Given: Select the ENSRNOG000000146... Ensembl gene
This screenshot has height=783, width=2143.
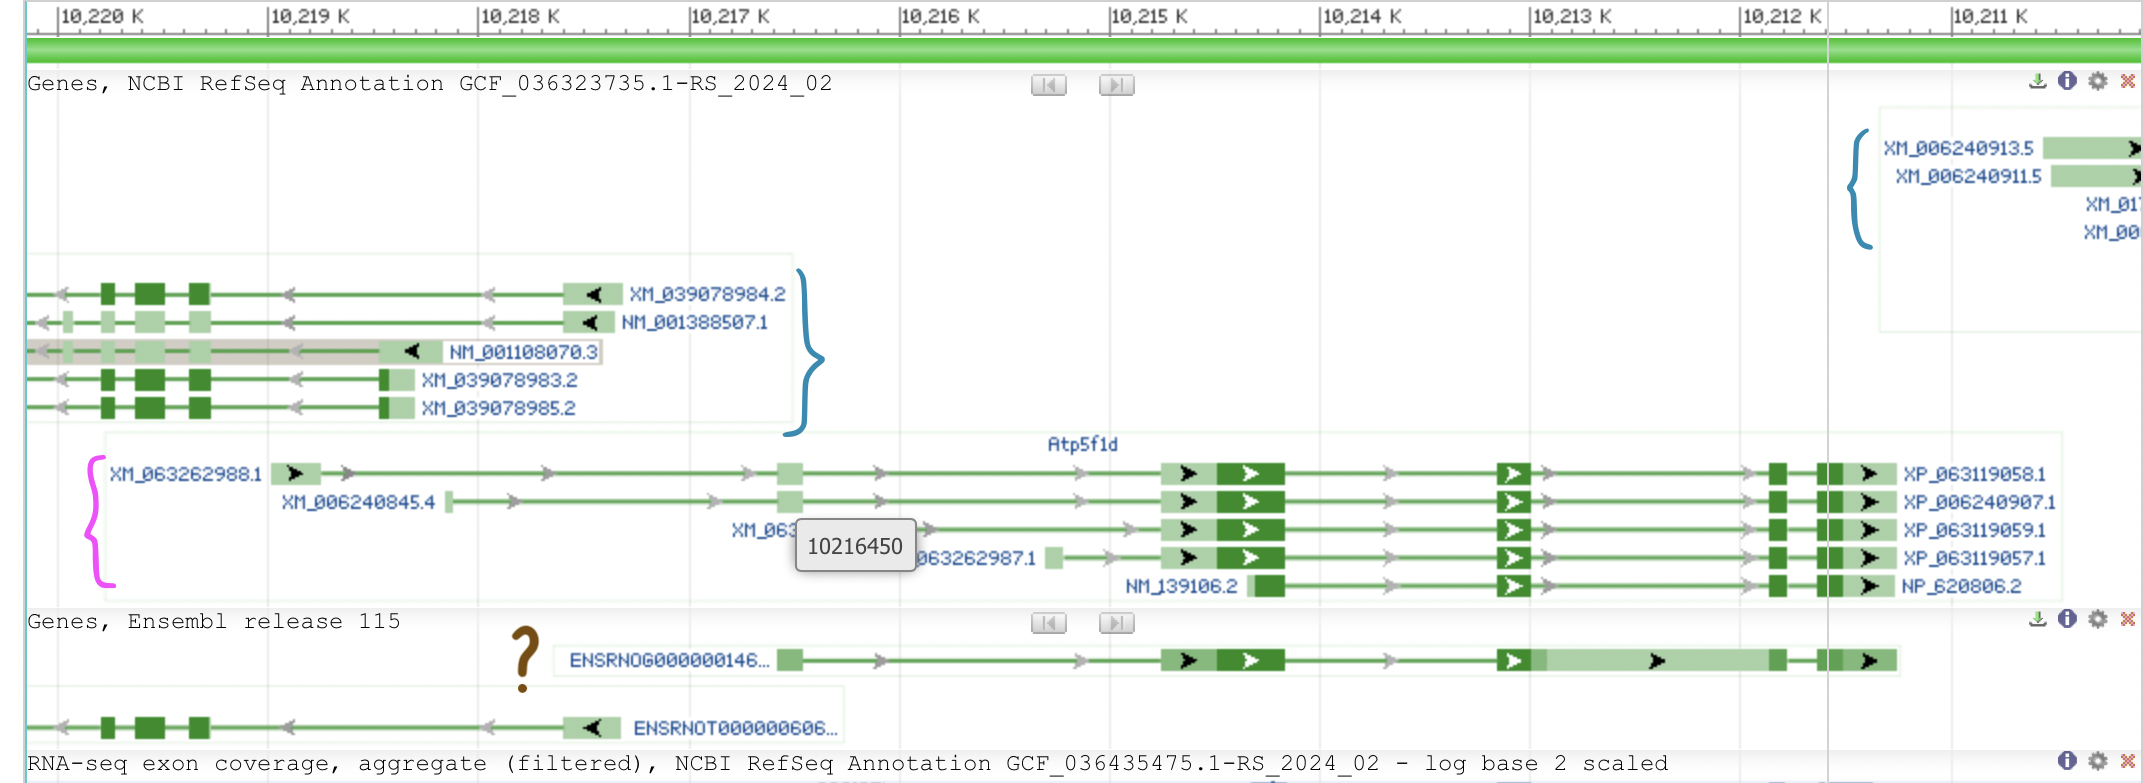Looking at the screenshot, I should [669, 660].
